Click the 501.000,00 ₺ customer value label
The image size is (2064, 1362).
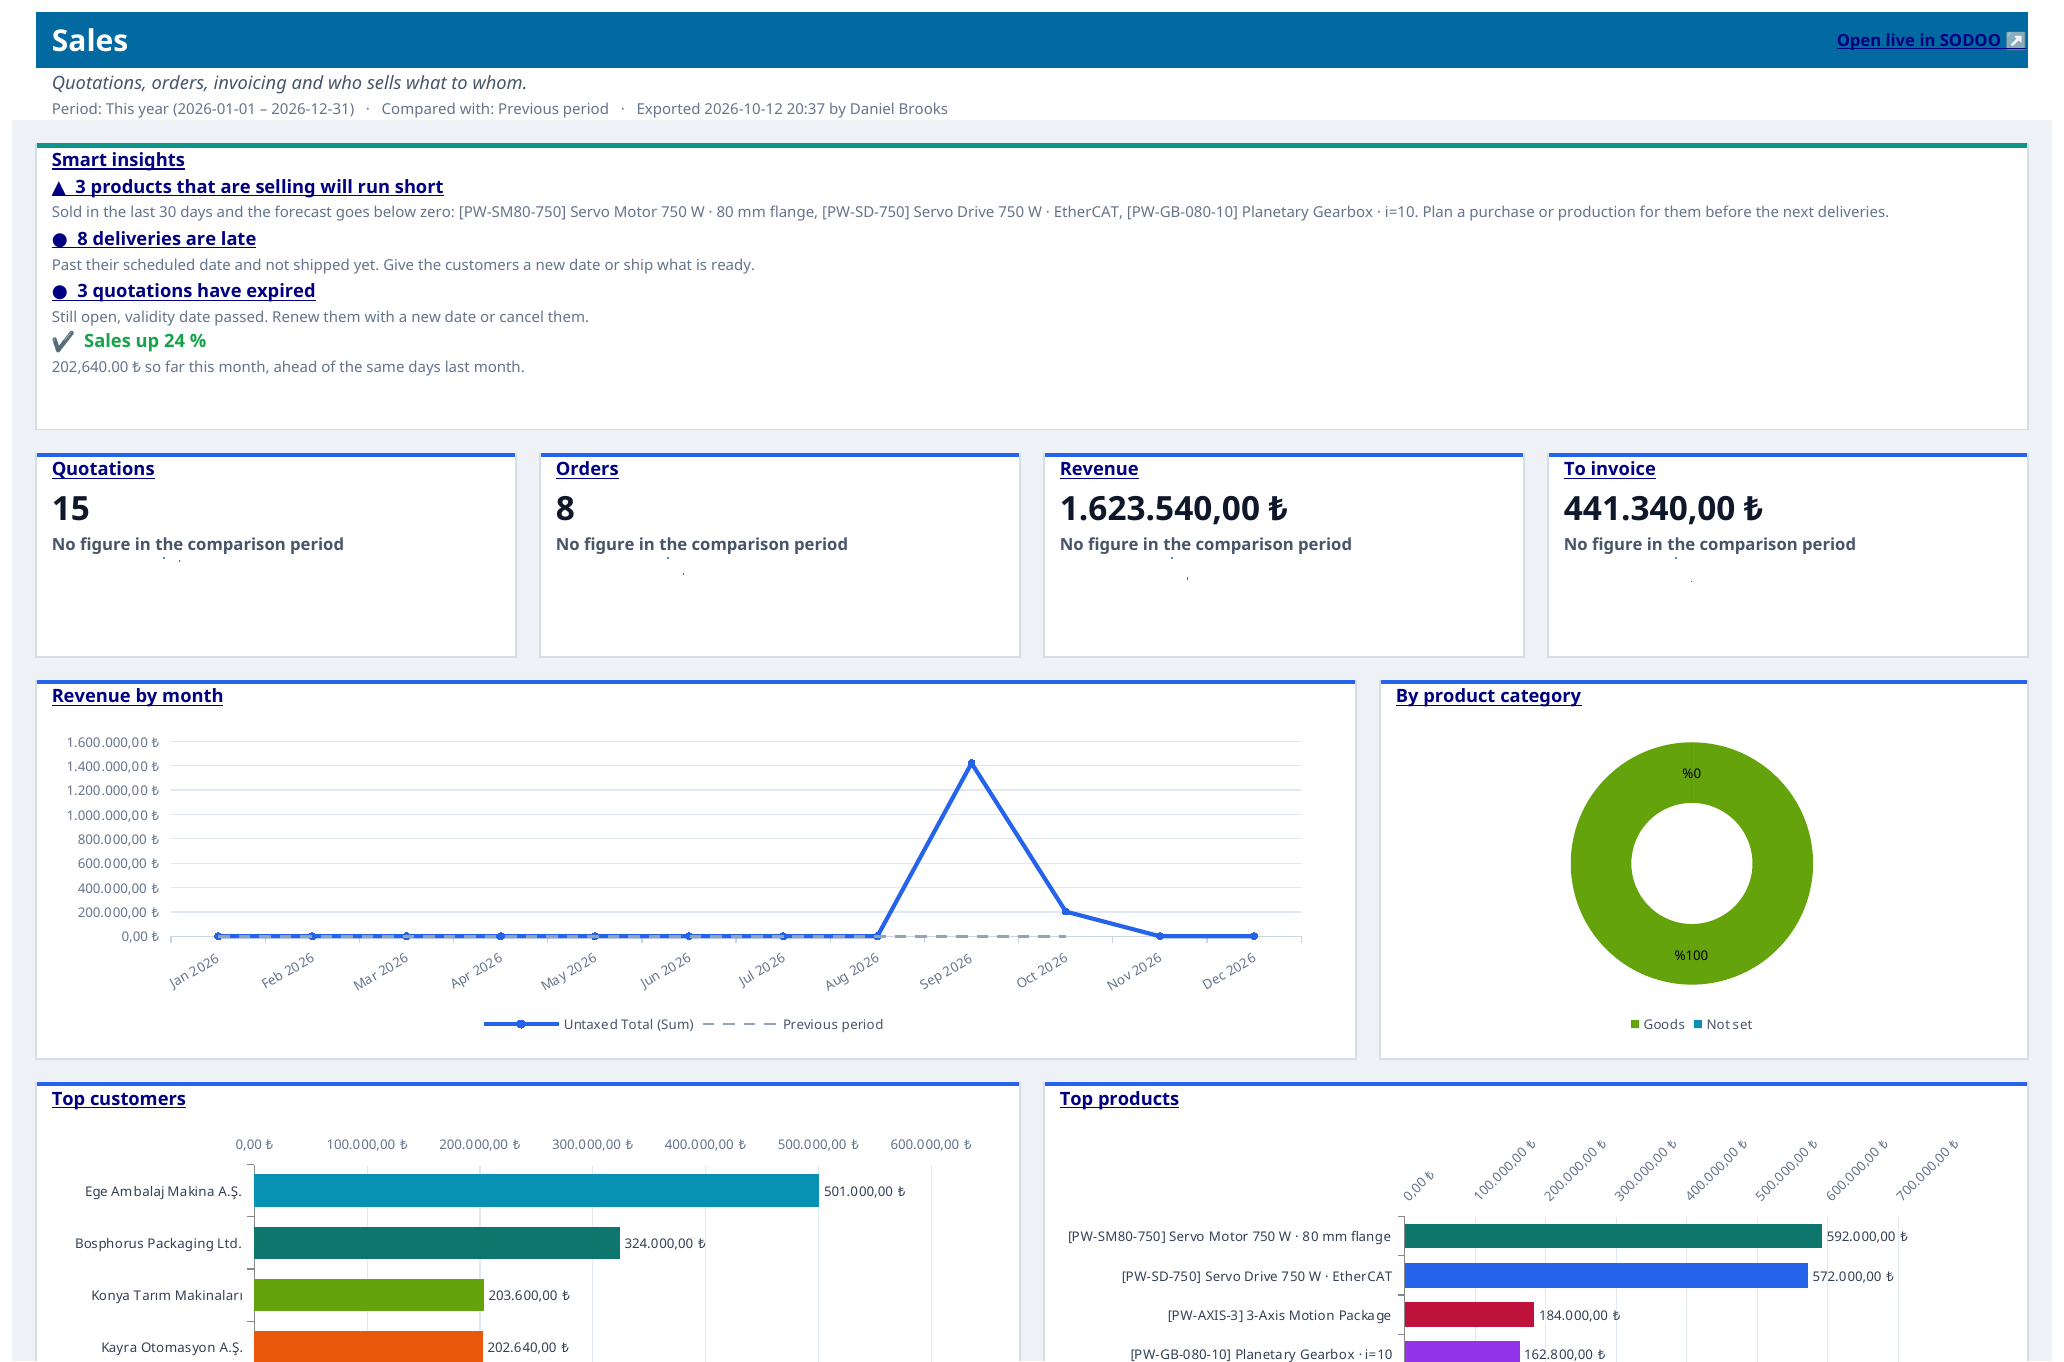coord(865,1191)
